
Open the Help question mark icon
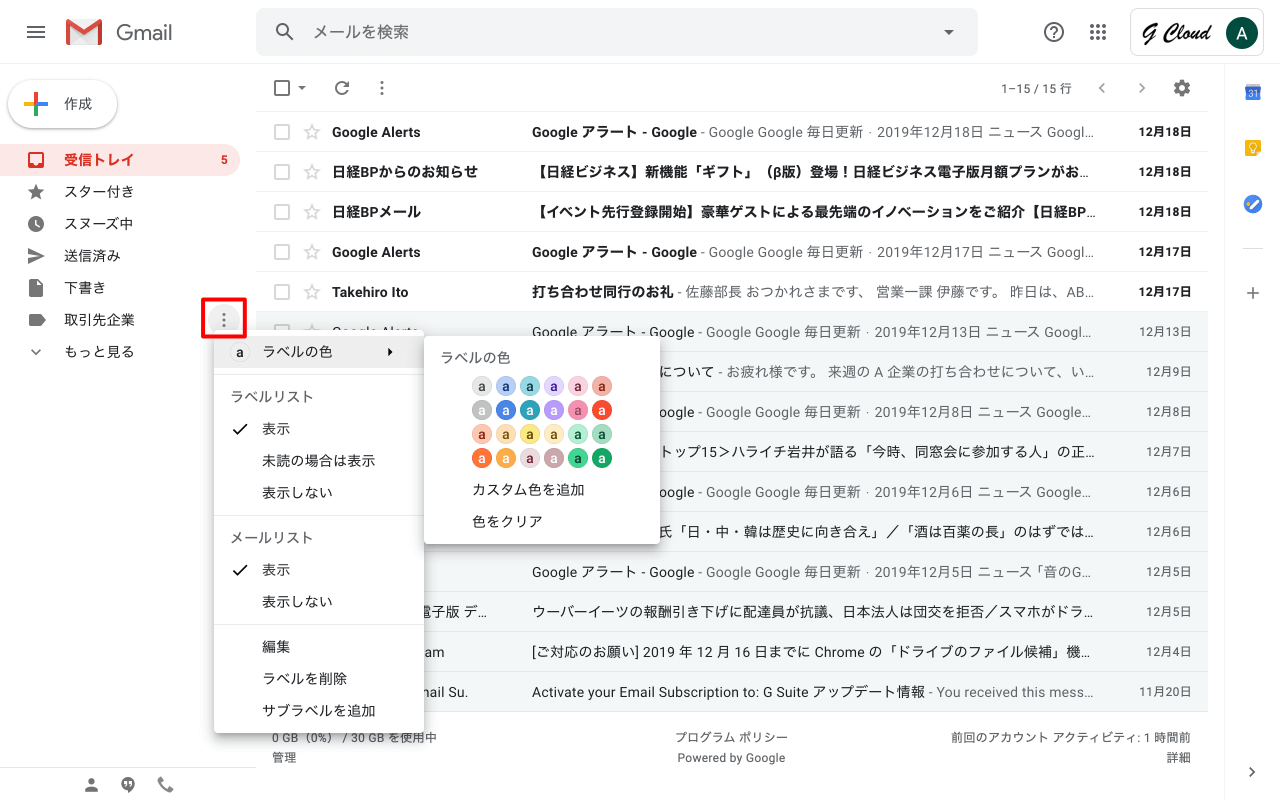coord(1053,32)
